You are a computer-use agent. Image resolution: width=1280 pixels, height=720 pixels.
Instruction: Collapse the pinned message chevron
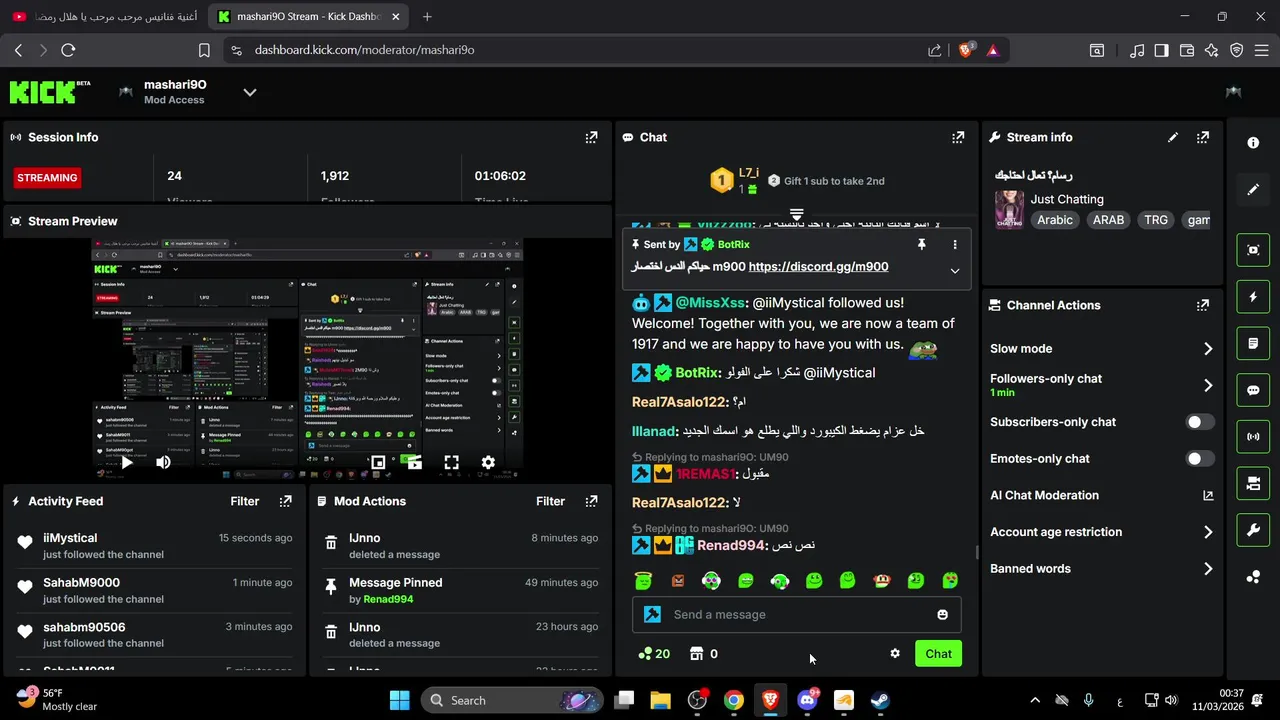(x=955, y=270)
